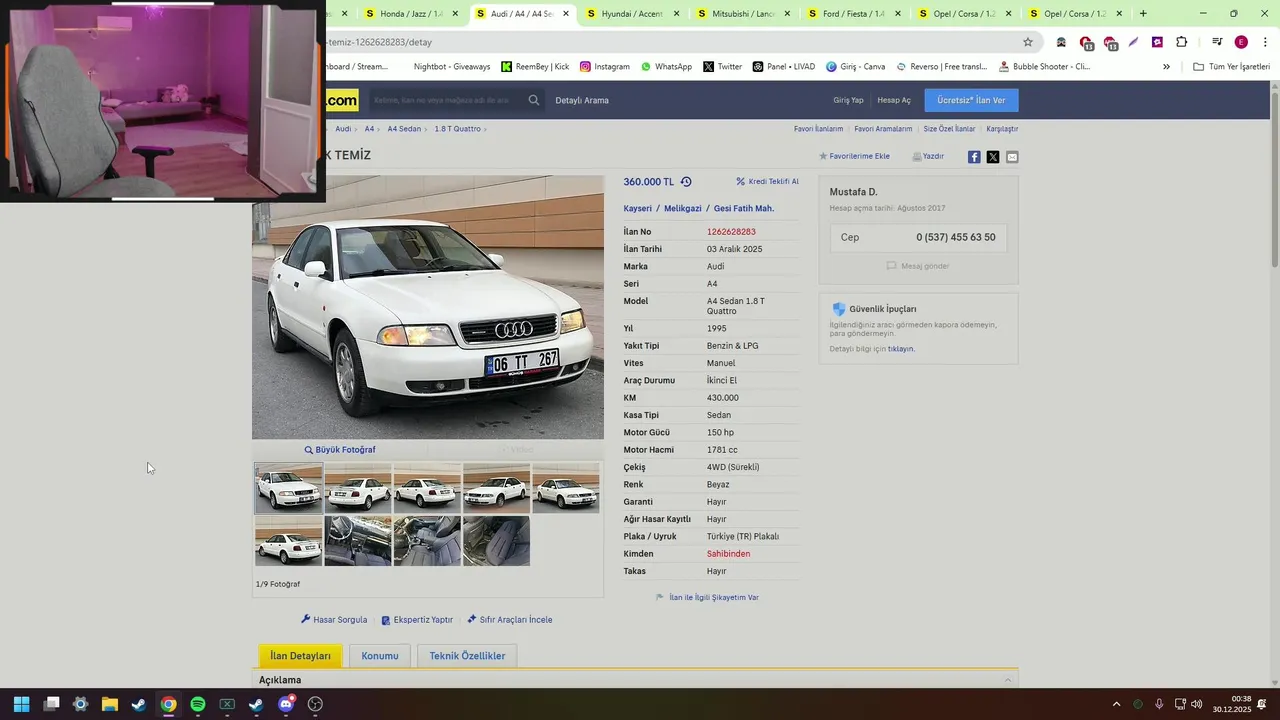
Task: Click 1.8 T Quattro breadcrumb
Action: point(457,129)
